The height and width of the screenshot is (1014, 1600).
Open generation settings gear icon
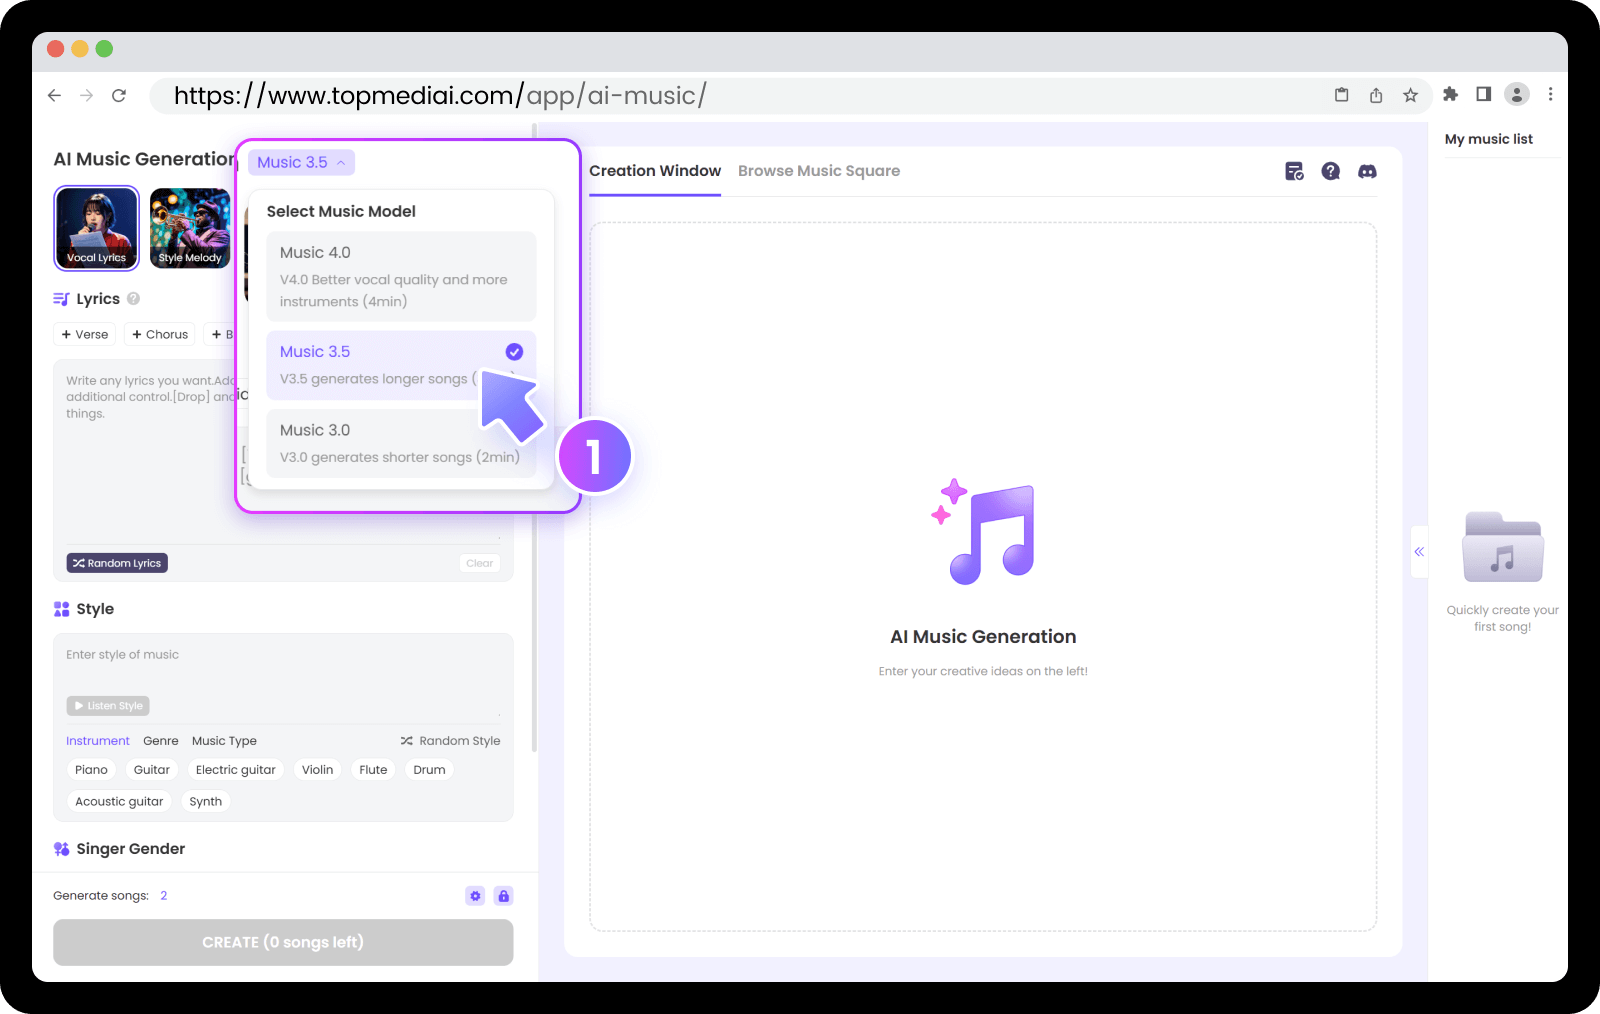[475, 896]
